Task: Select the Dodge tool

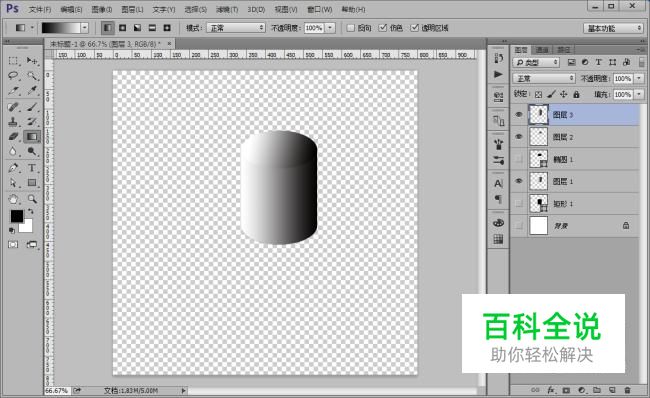Action: [32, 151]
